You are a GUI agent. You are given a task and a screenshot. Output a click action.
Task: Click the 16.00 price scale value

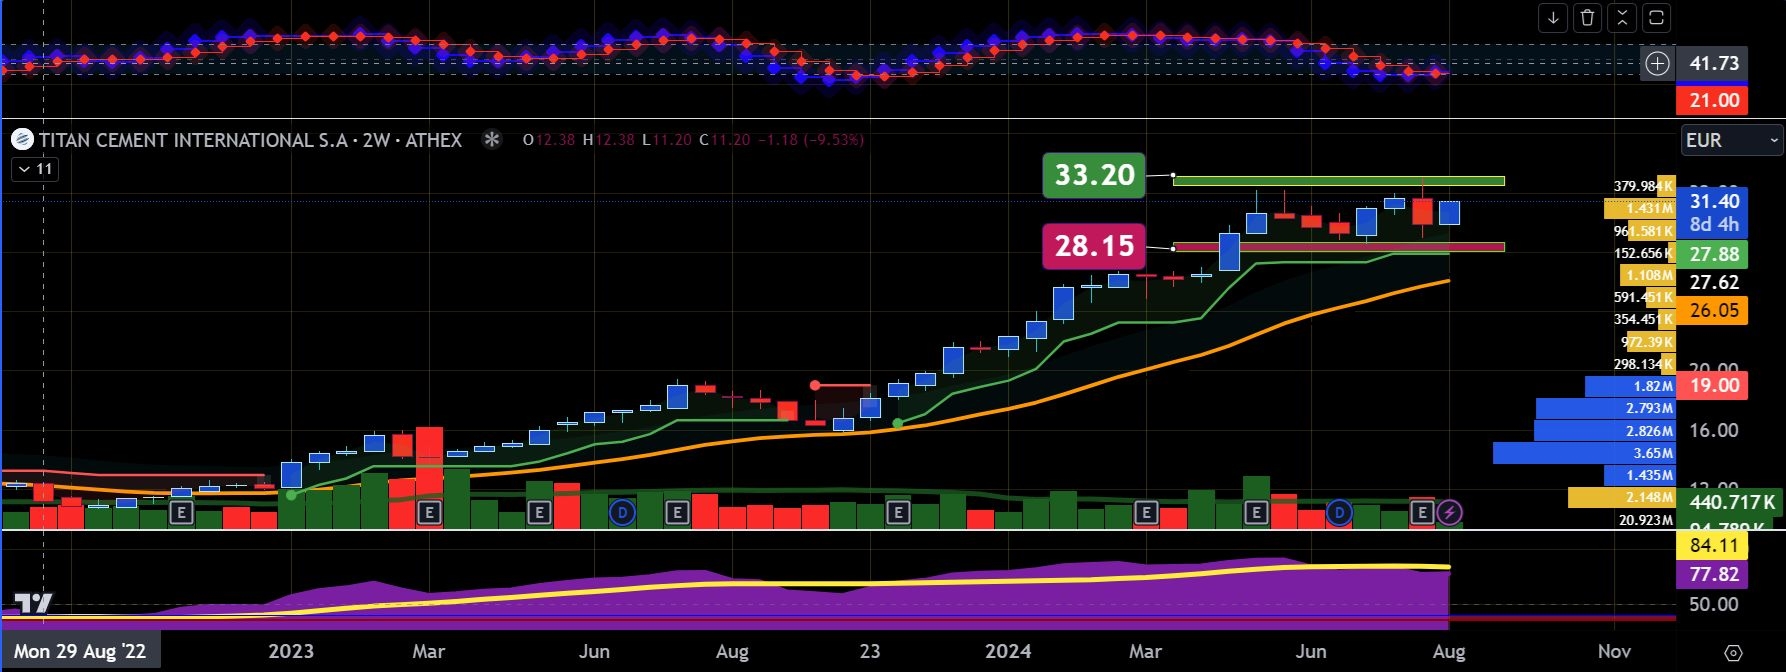tap(1714, 430)
